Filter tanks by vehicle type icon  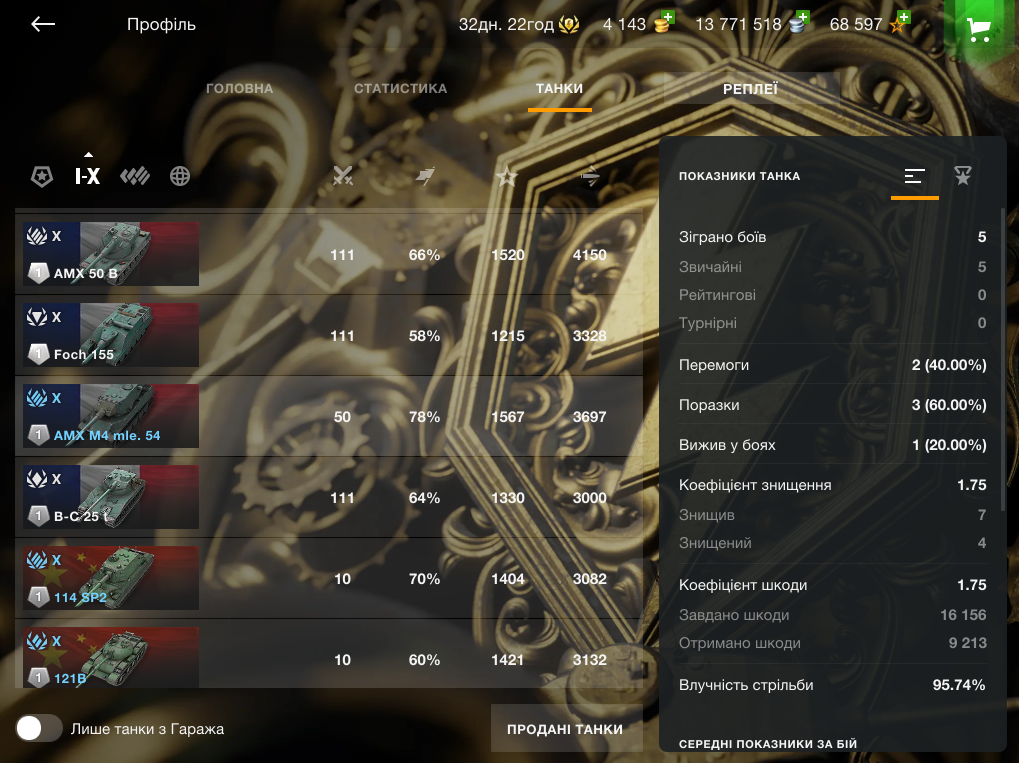[x=135, y=175]
